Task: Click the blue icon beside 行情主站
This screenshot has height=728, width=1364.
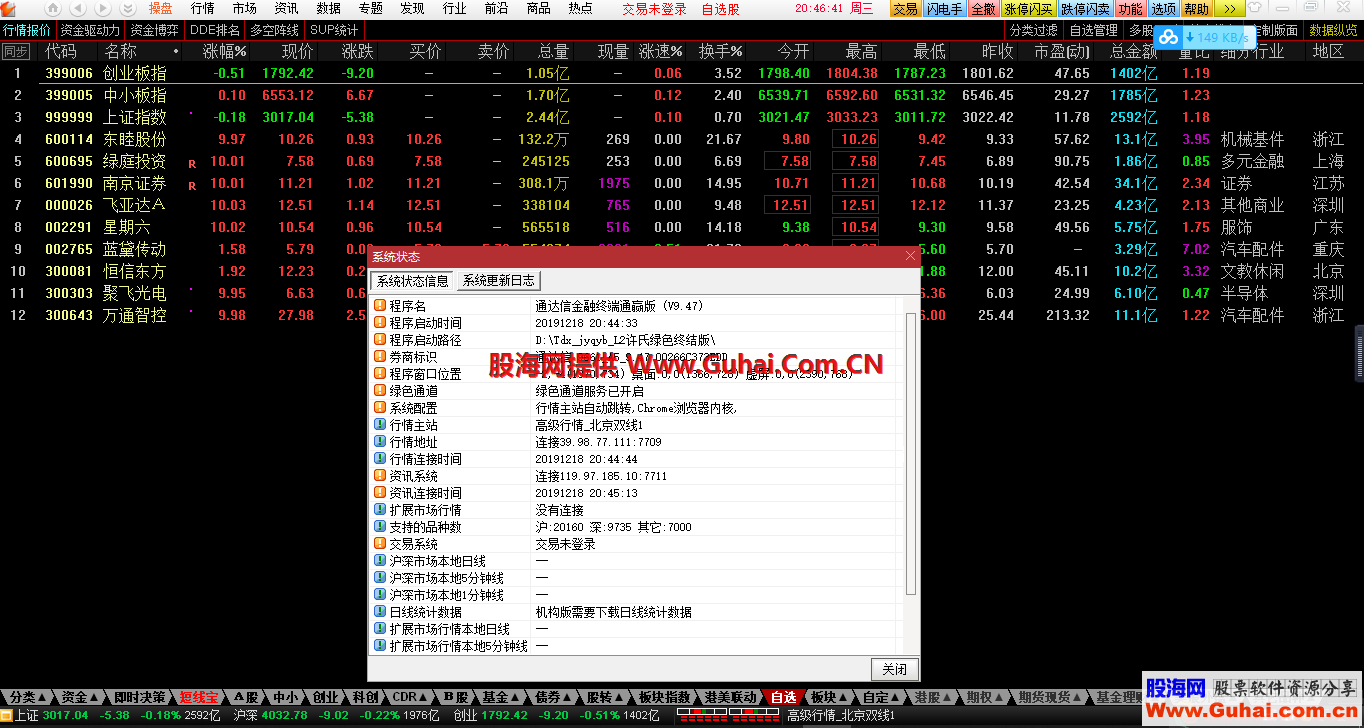Action: (x=380, y=424)
